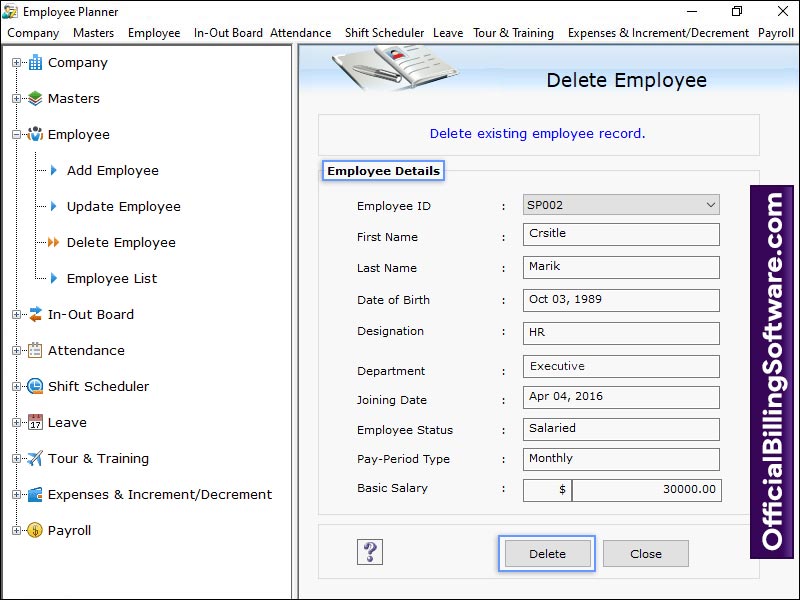Open the Employee ID dropdown
Image resolution: width=800 pixels, height=600 pixels.
(710, 205)
